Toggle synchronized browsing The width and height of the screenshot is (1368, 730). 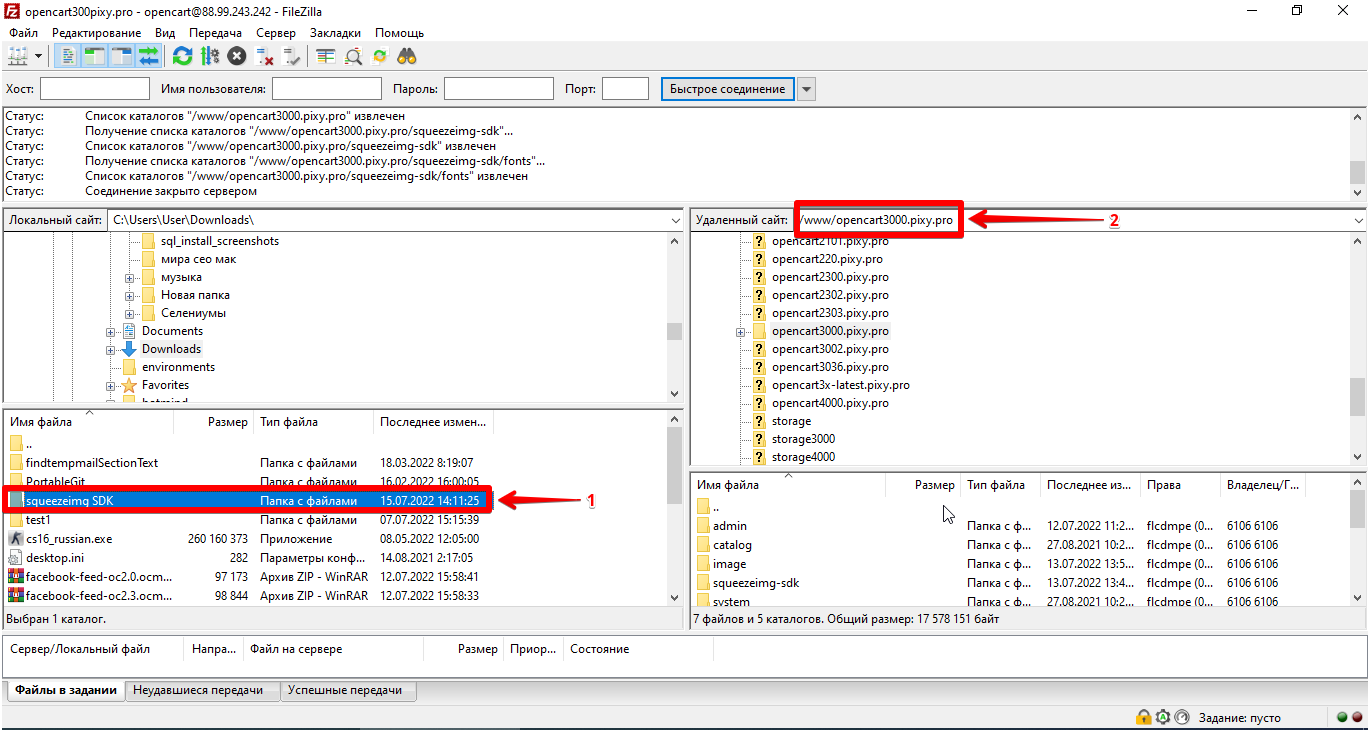380,56
